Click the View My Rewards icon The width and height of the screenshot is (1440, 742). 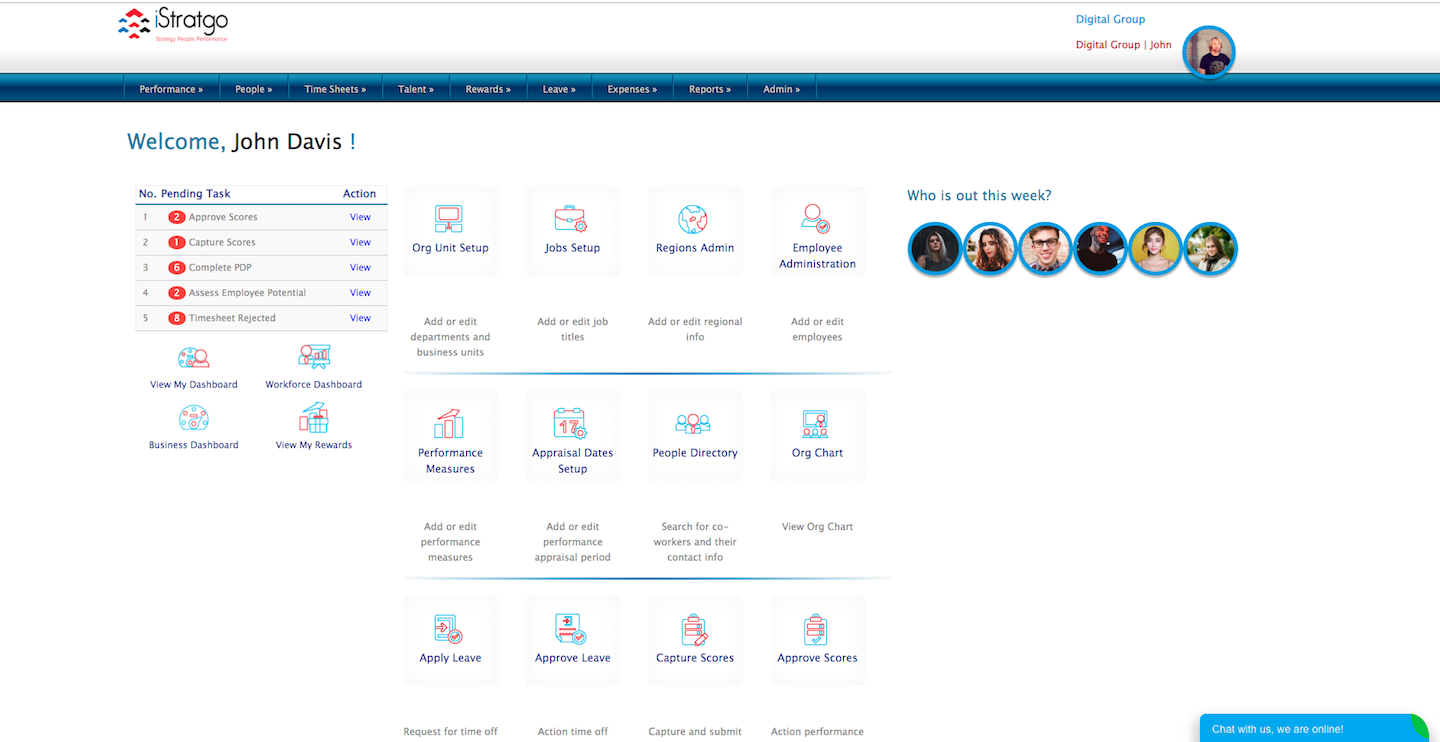pos(314,417)
